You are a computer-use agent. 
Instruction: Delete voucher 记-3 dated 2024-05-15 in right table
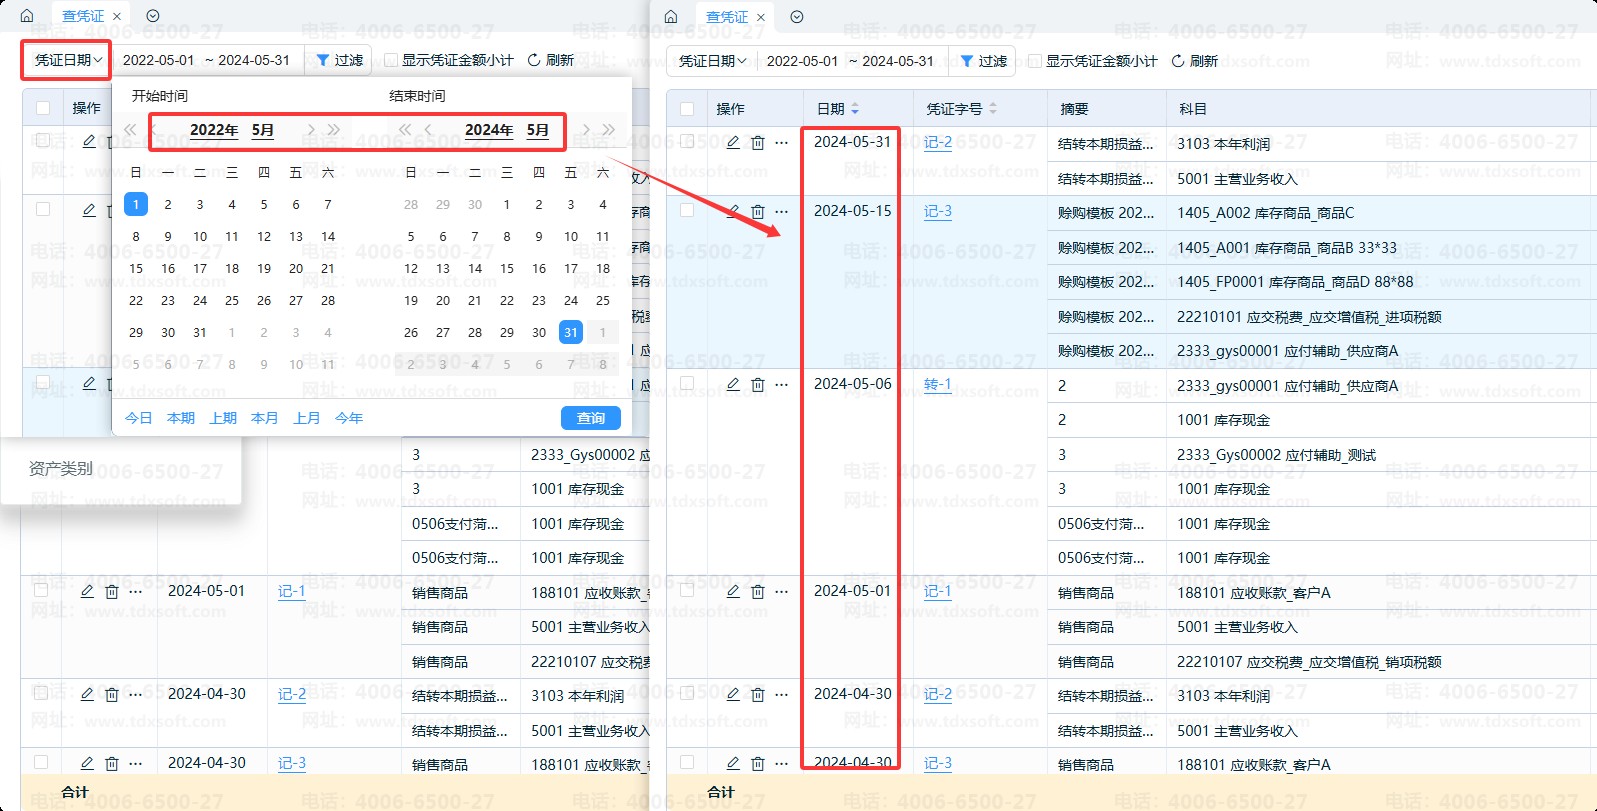tap(758, 212)
